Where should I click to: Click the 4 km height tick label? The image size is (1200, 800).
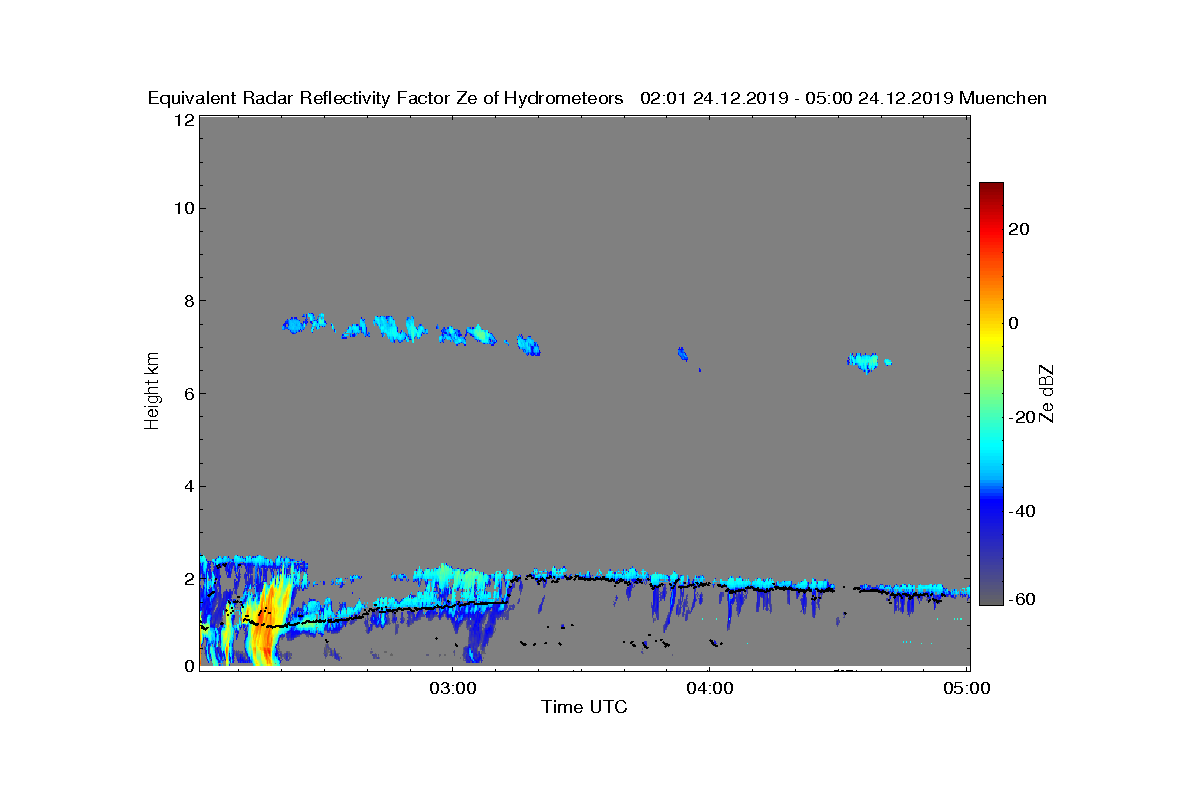188,487
